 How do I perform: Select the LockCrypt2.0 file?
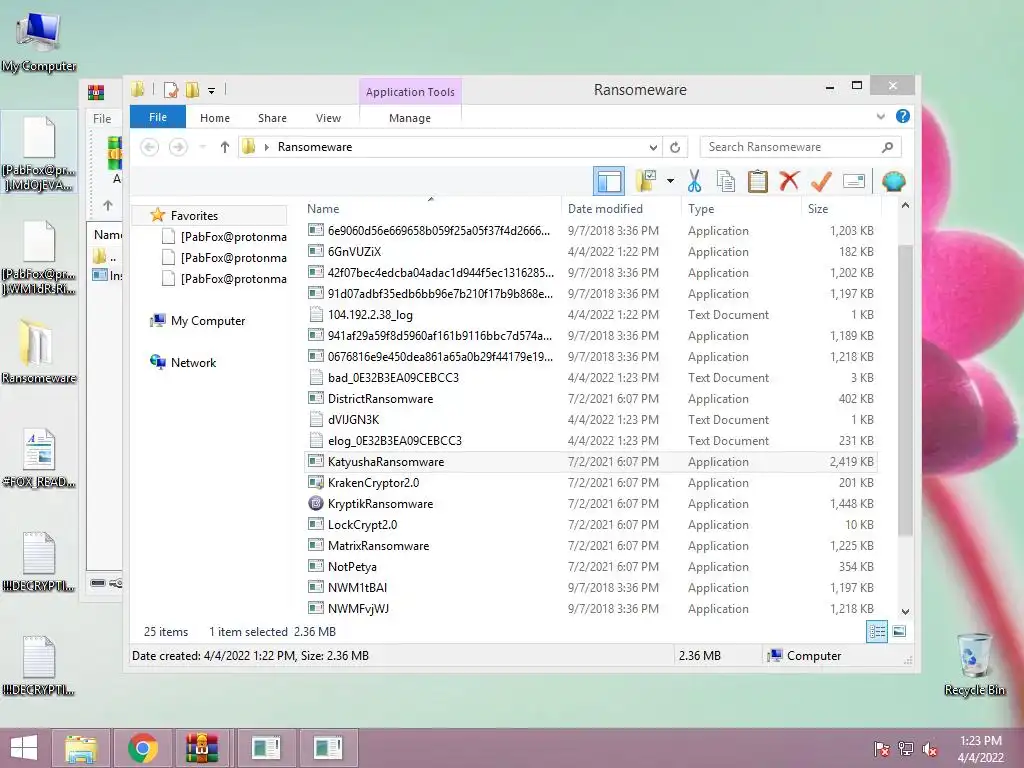coord(362,524)
